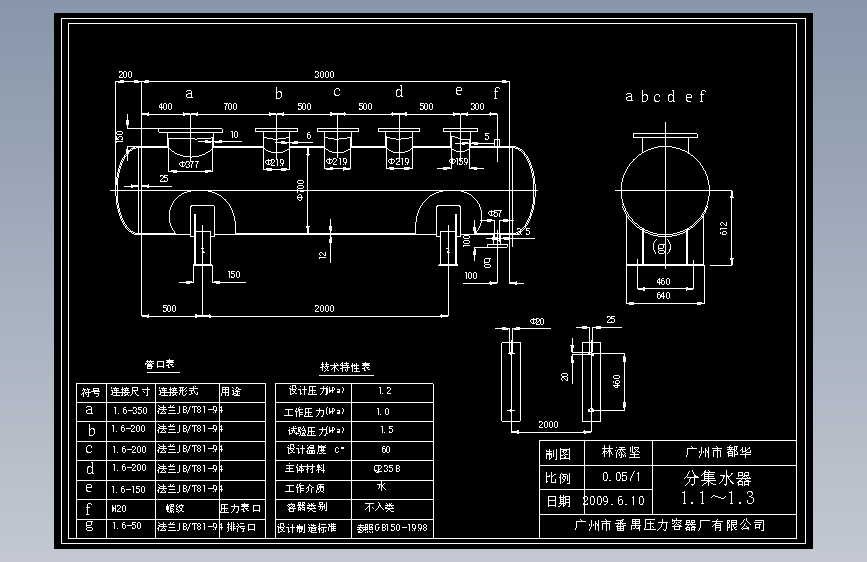867x562 pixels.
Task: Select the 1.6-50 connection size cell
Action: pyautogui.click(x=127, y=525)
